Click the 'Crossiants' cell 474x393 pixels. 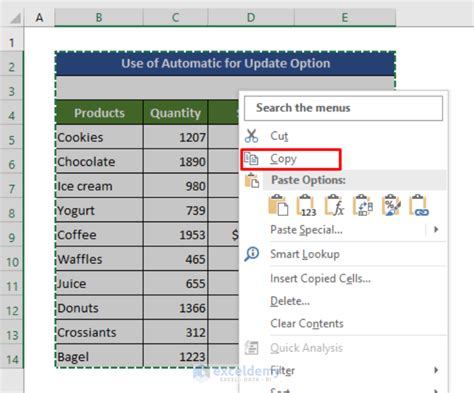(x=99, y=332)
